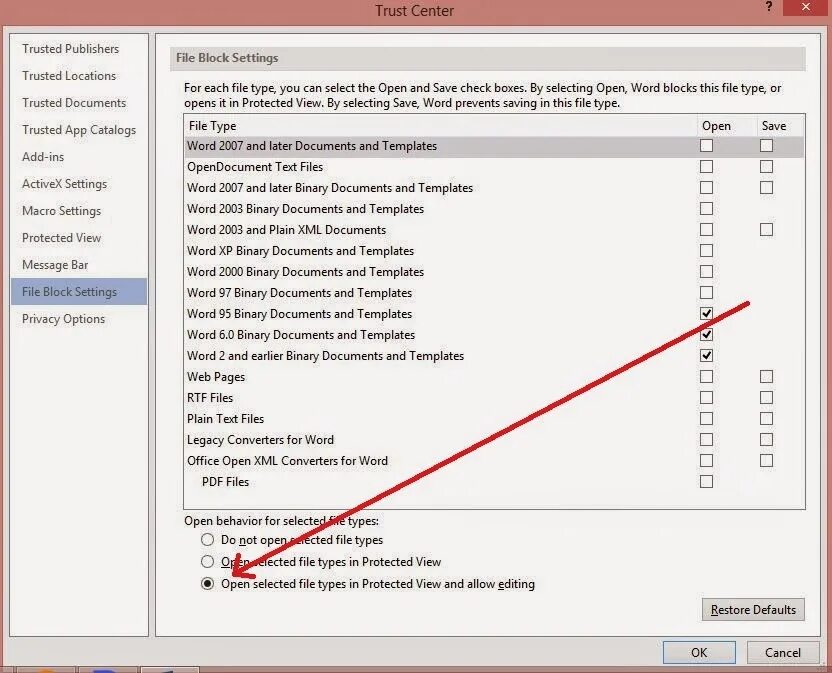
Task: Check Open for Plain Text Files
Action: point(706,419)
